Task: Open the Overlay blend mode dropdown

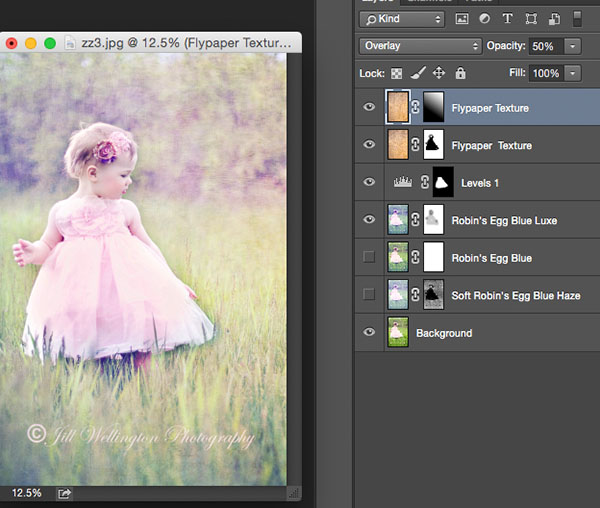Action: (x=420, y=46)
